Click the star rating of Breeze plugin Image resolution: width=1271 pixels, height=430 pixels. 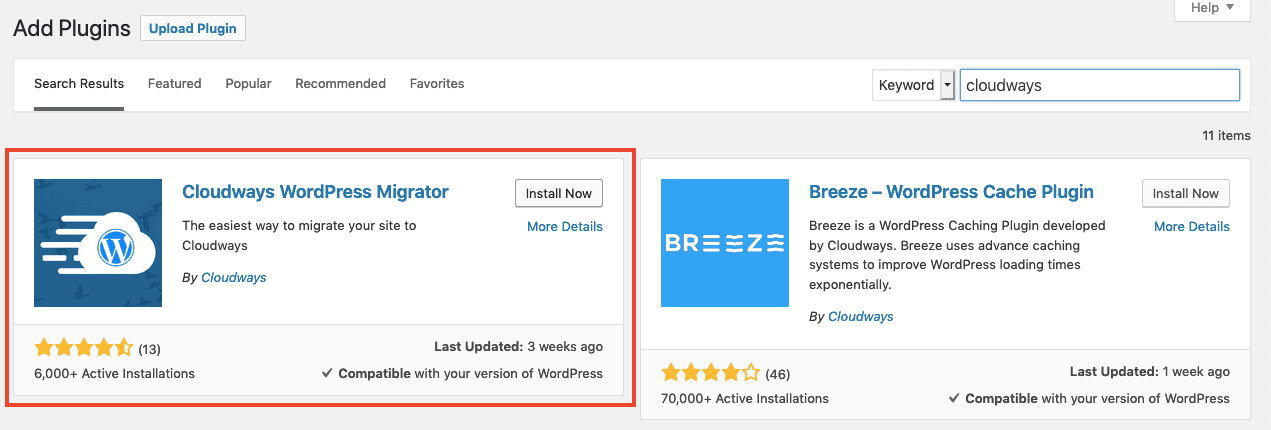(710, 374)
